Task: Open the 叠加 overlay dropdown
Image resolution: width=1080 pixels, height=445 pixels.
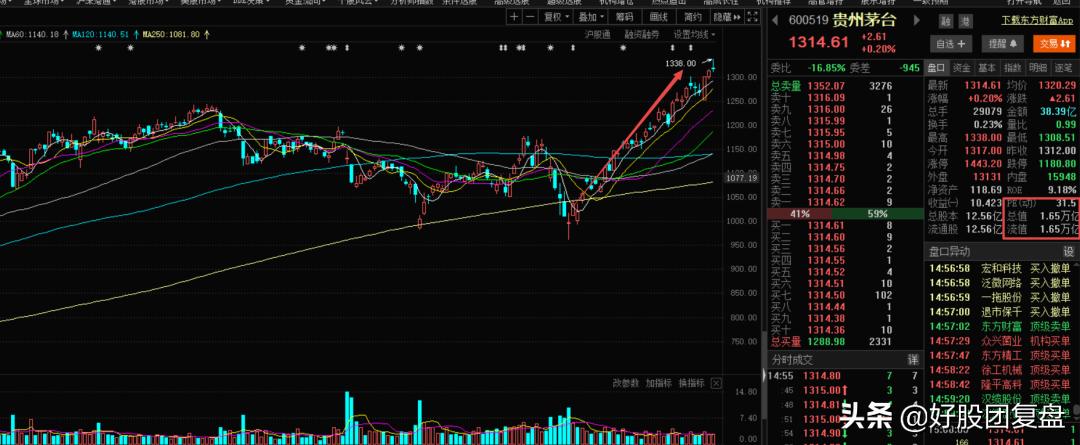Action: 591,17
